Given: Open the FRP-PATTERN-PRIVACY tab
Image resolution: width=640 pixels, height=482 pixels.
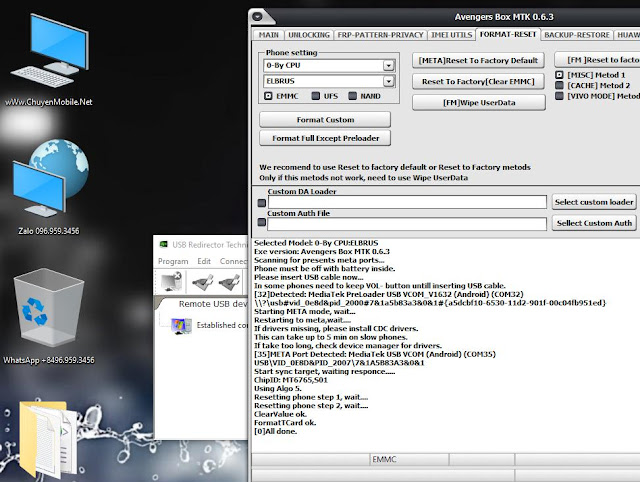Looking at the screenshot, I should click(380, 35).
